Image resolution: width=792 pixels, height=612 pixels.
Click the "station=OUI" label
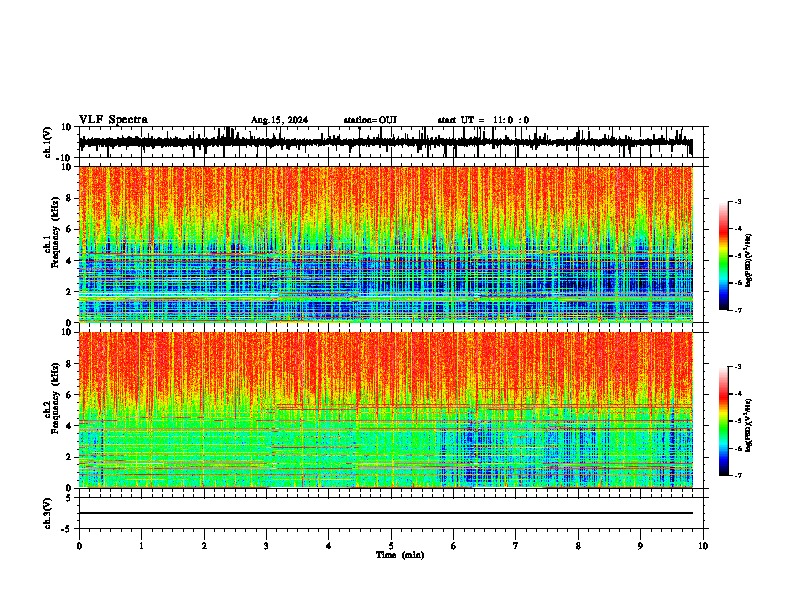click(x=370, y=120)
